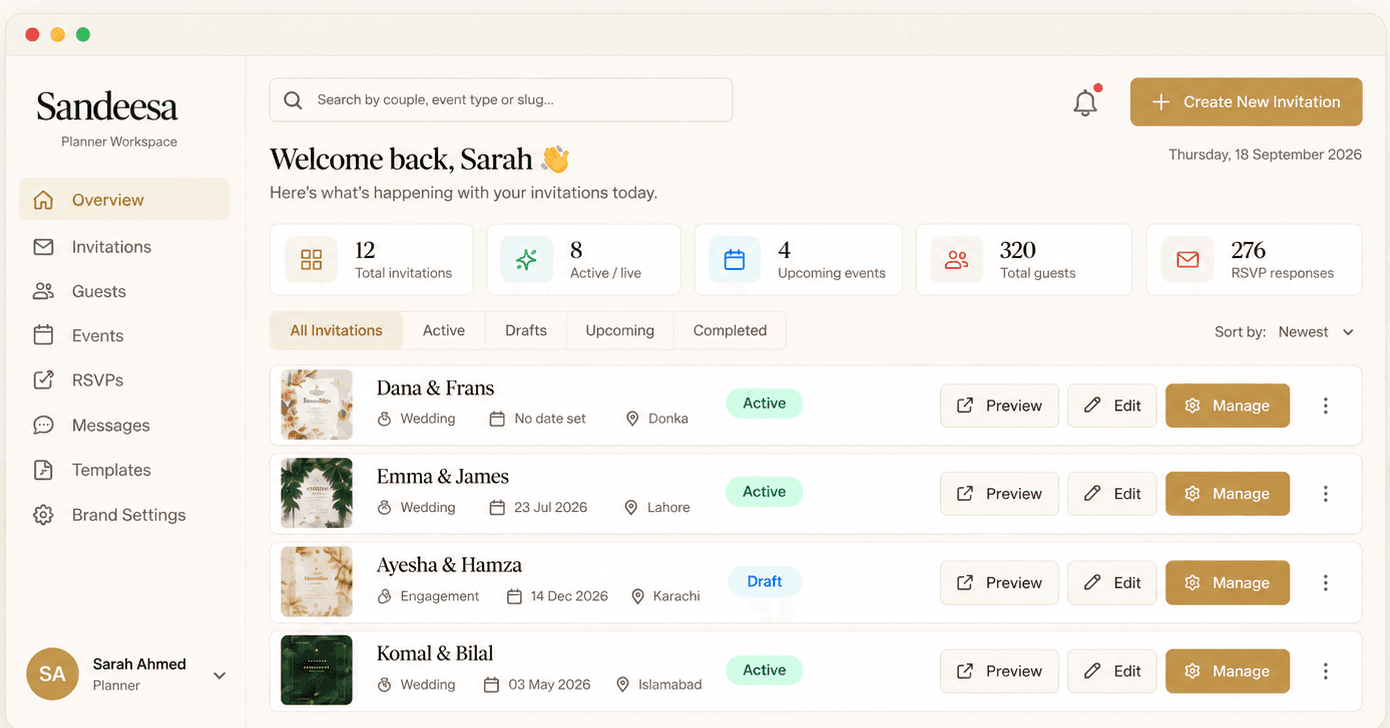
Task: Click the Upcoming events calendar icon
Action: coord(735,260)
